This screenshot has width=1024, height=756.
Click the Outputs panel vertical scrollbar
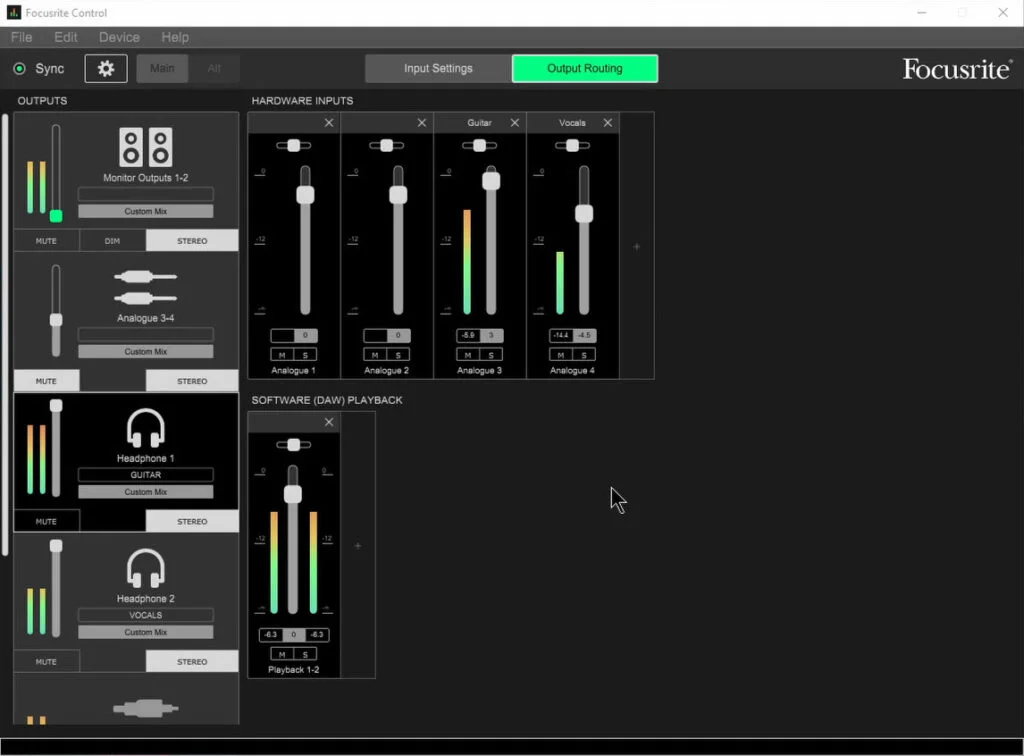click(5, 335)
